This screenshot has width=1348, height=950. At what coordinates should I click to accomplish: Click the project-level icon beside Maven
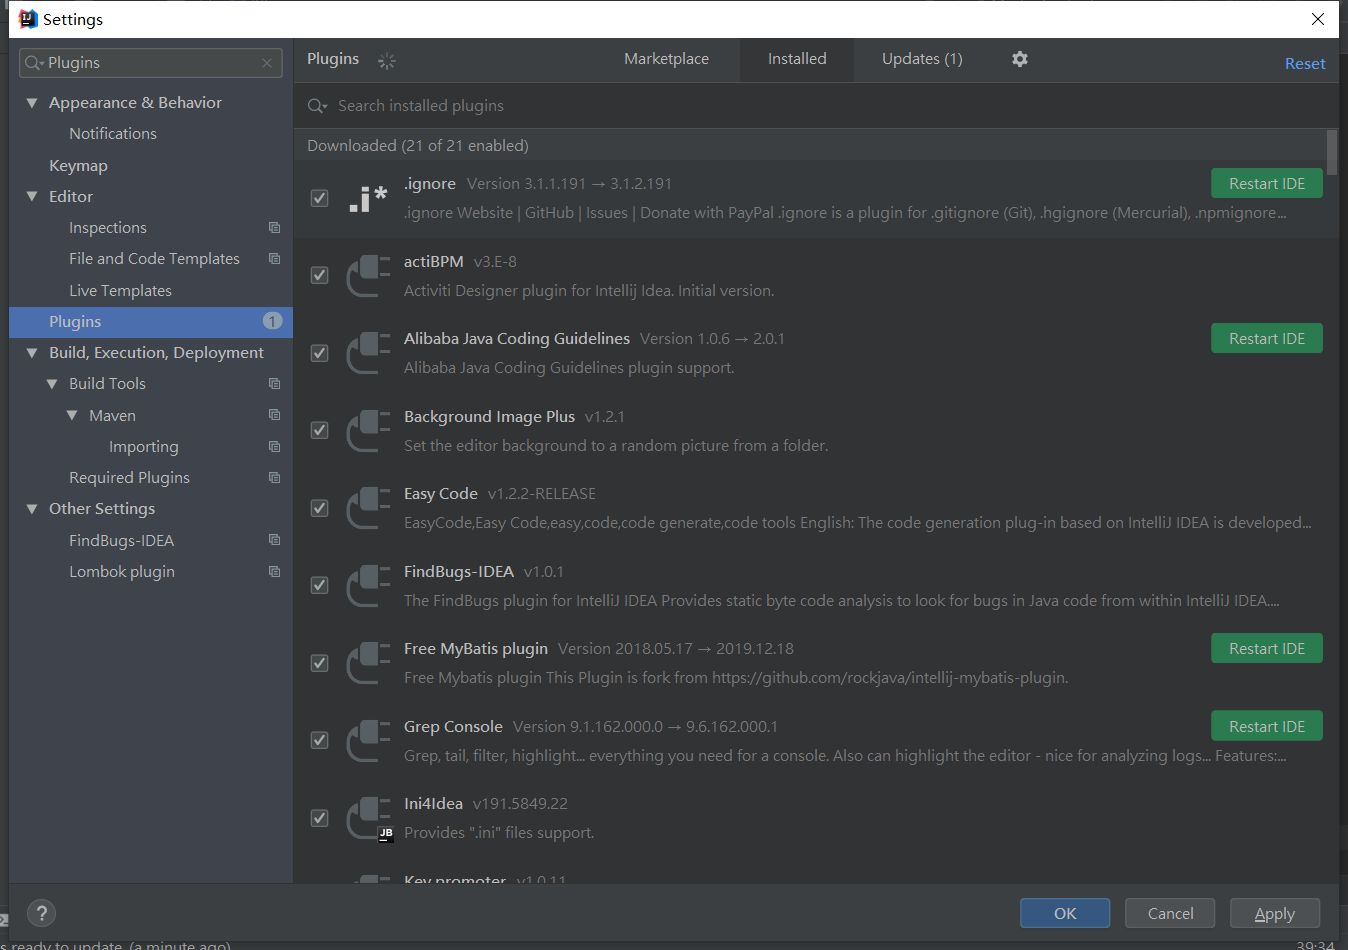275,415
